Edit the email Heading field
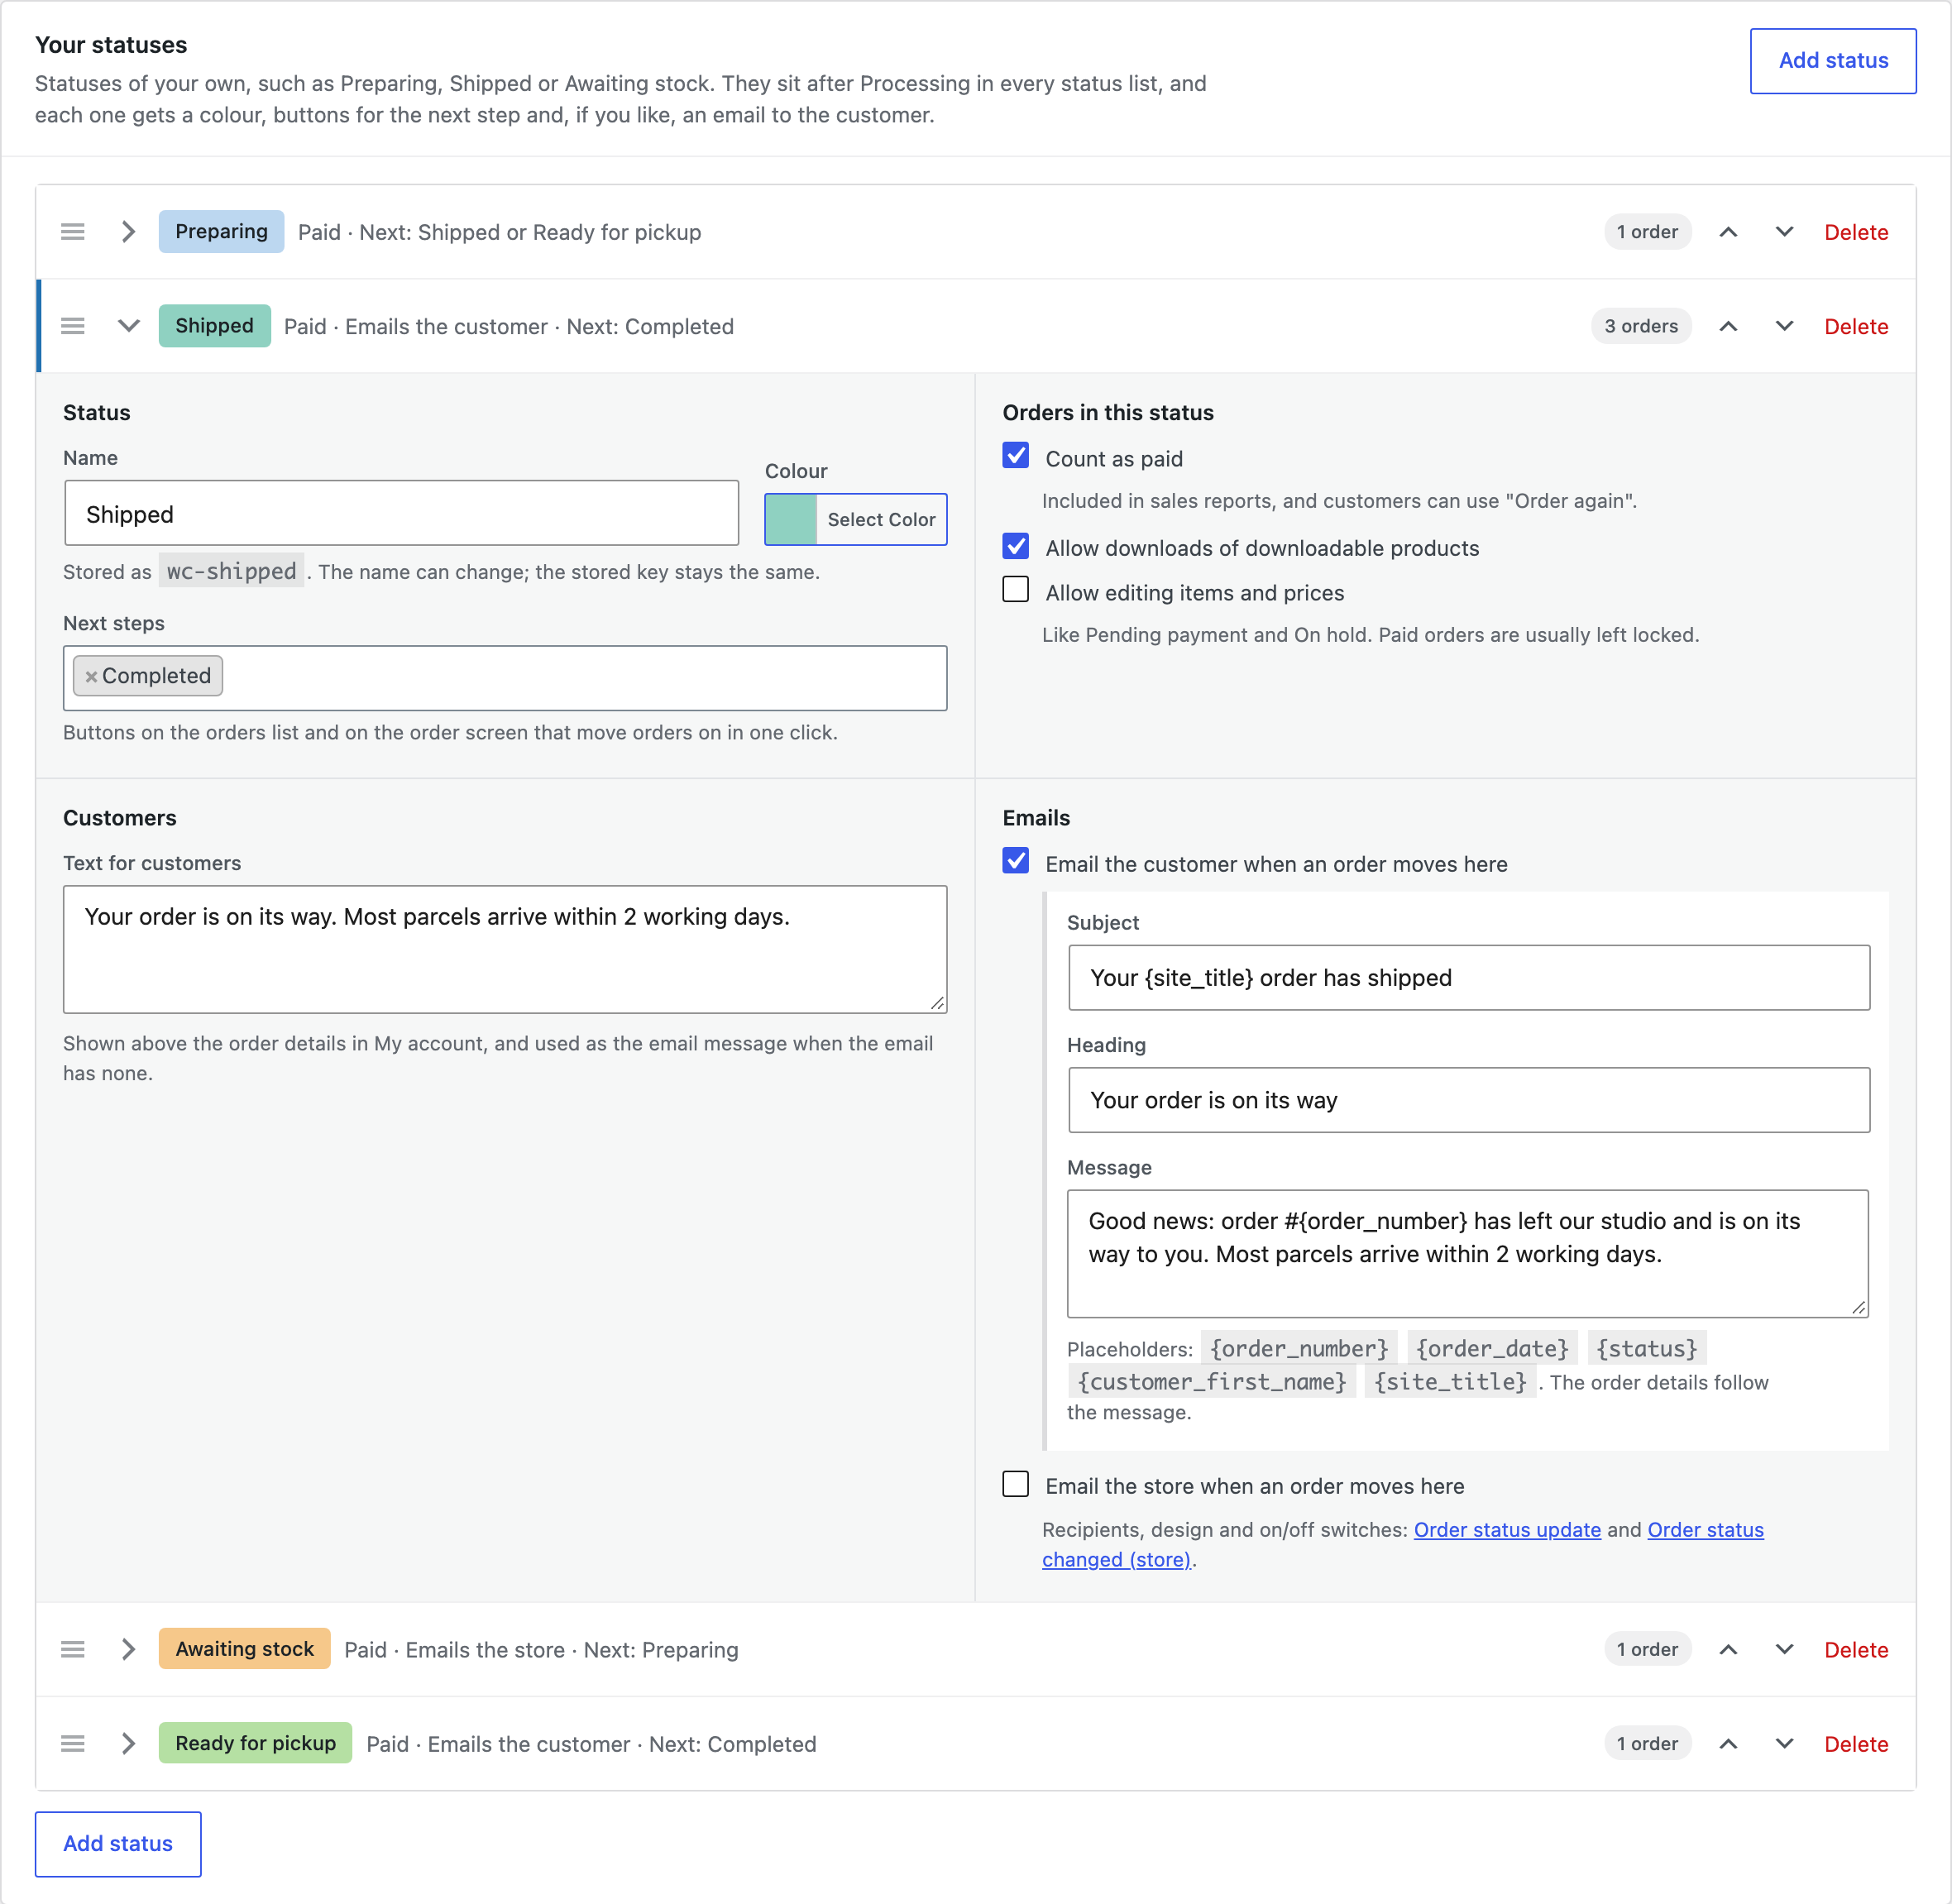Viewport: 1952px width, 1904px height. (1469, 1100)
